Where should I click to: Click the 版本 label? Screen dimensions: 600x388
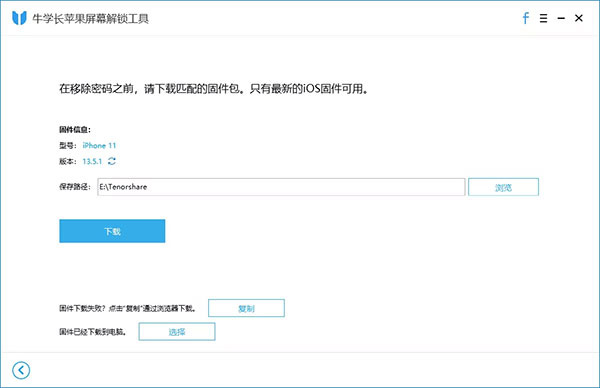pos(68,161)
